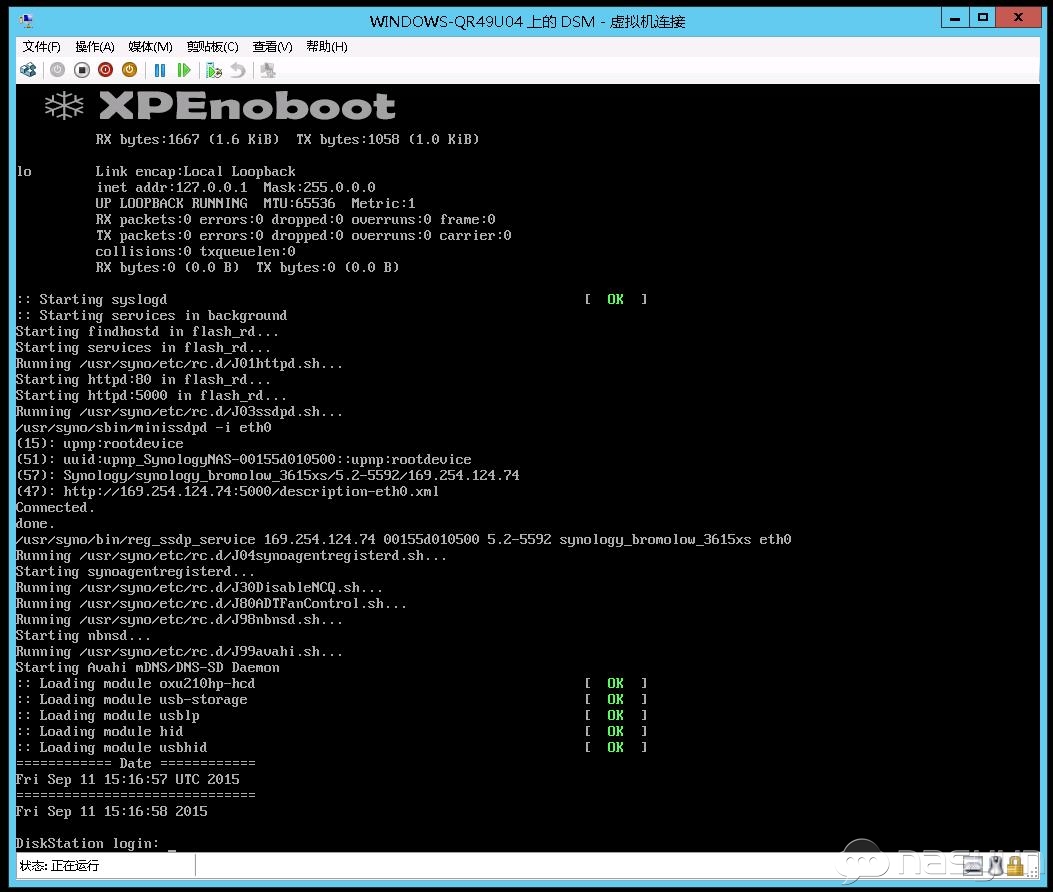This screenshot has height=892, width=1053.
Task: Open the 查看(V) menu
Action: 272,46
